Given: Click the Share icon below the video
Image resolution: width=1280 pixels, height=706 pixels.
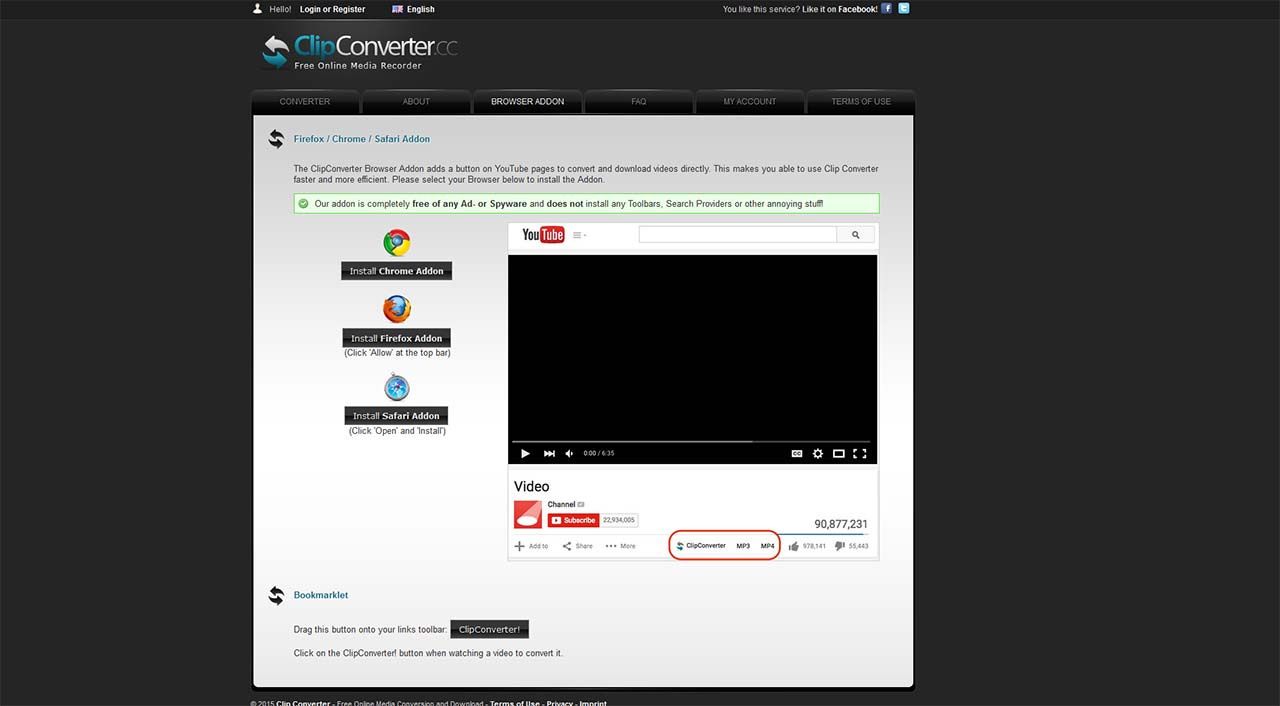Looking at the screenshot, I should coord(567,546).
